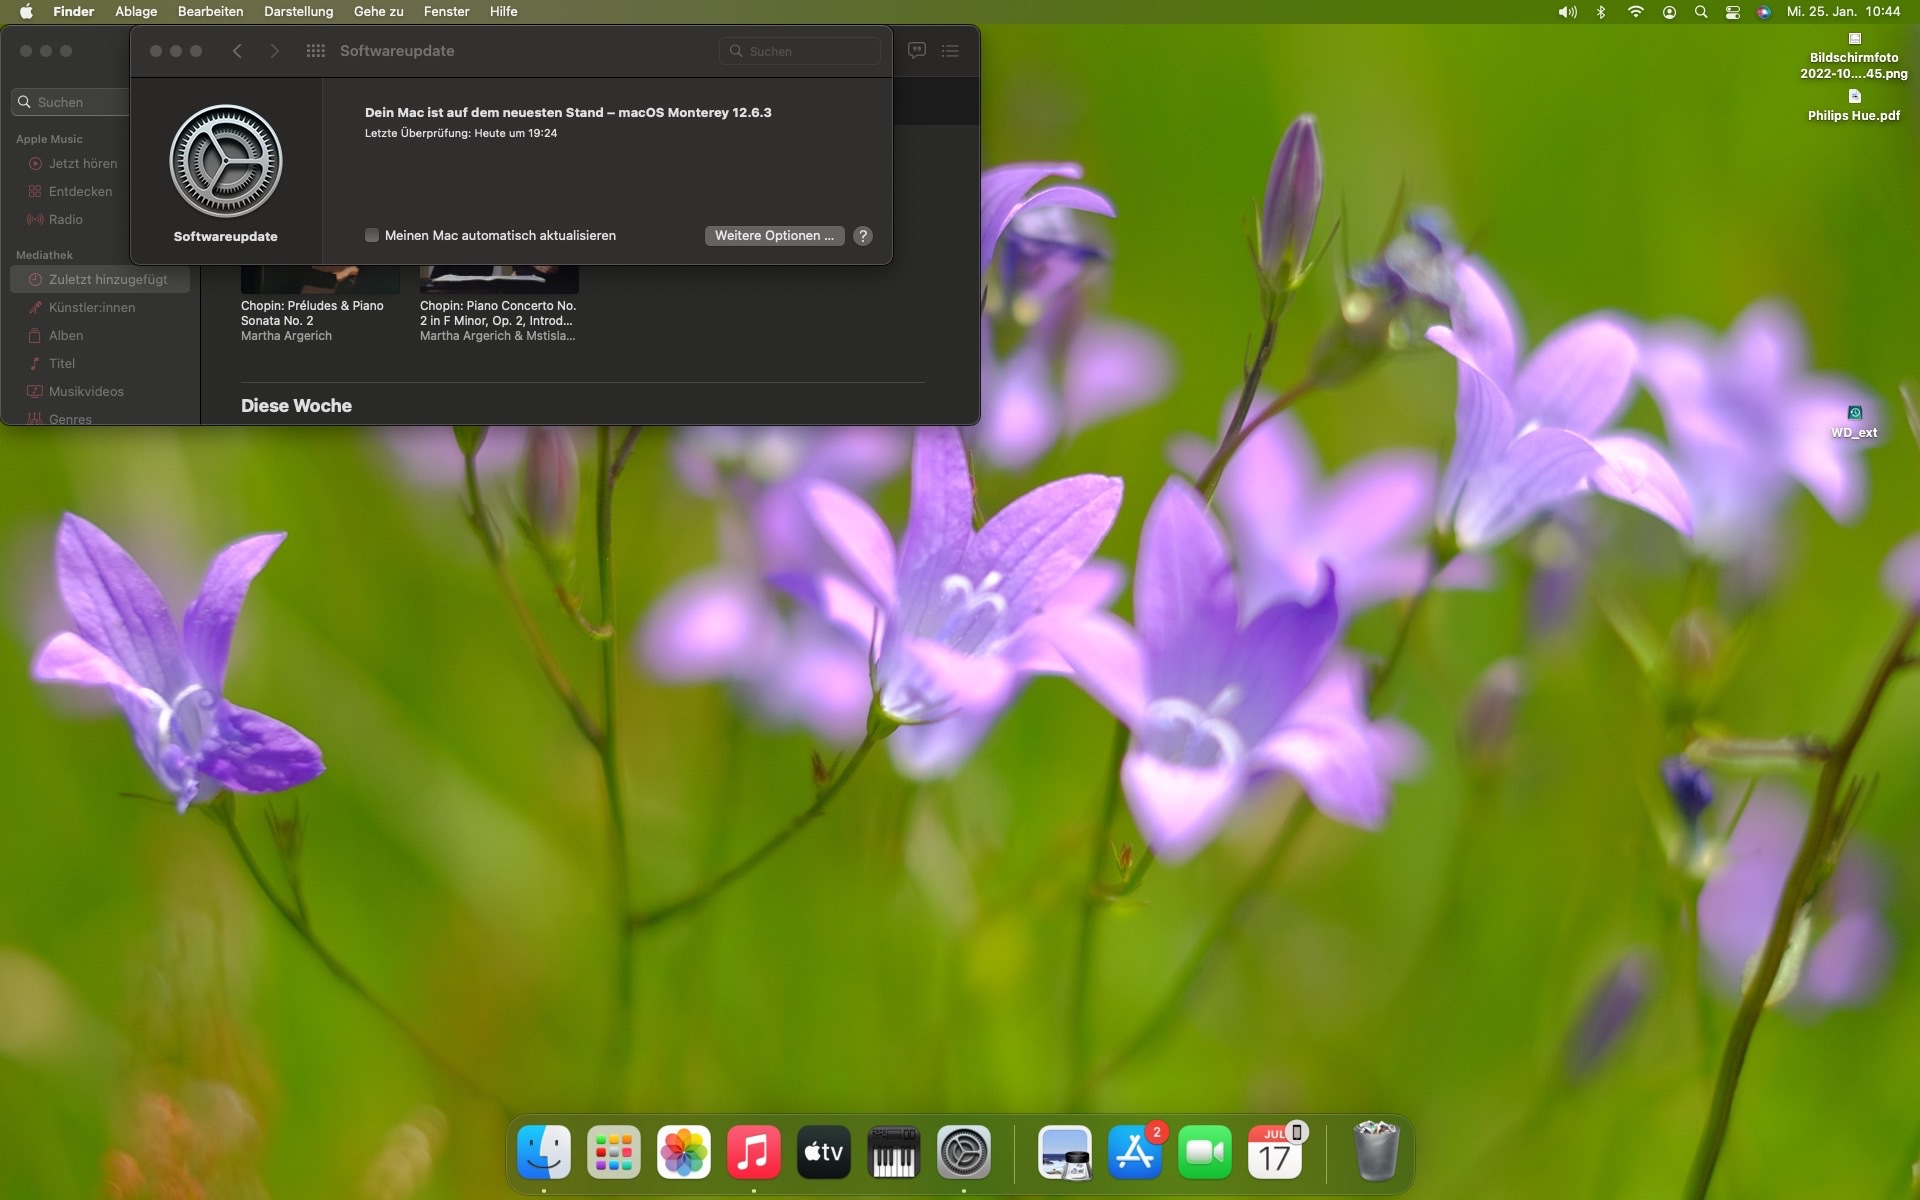Select Philips Hue.pdf on desktop
Screen dimensions: 1920x1200
point(1854,105)
